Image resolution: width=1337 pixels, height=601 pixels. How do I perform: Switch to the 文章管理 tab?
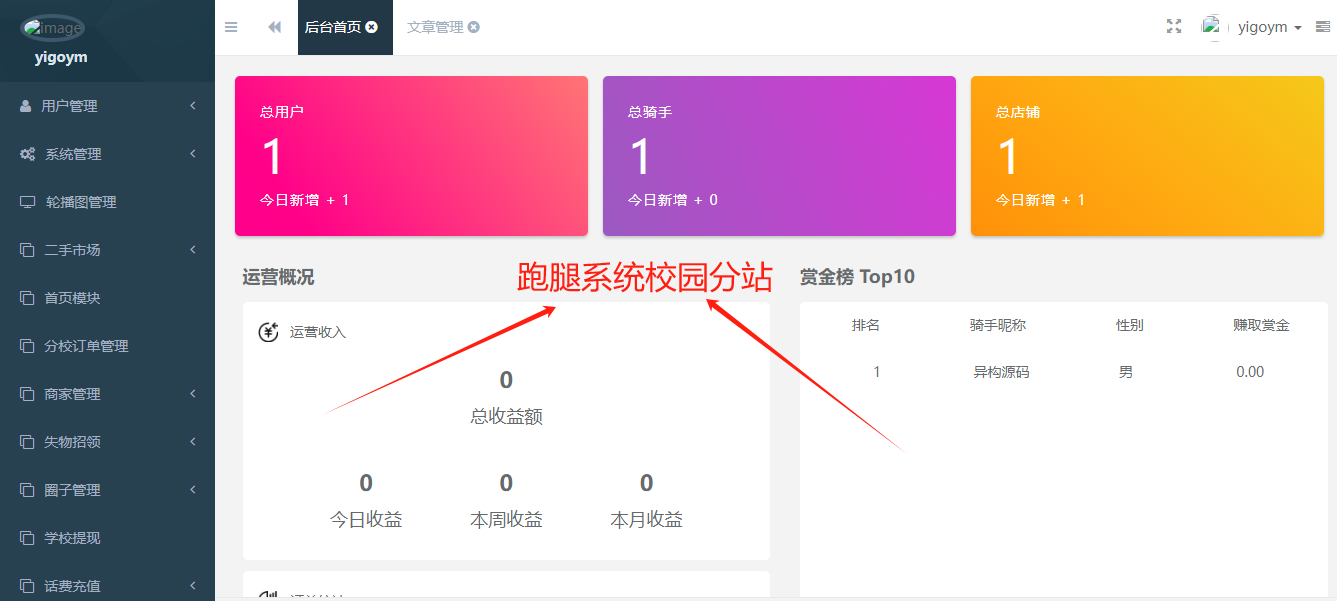436,27
